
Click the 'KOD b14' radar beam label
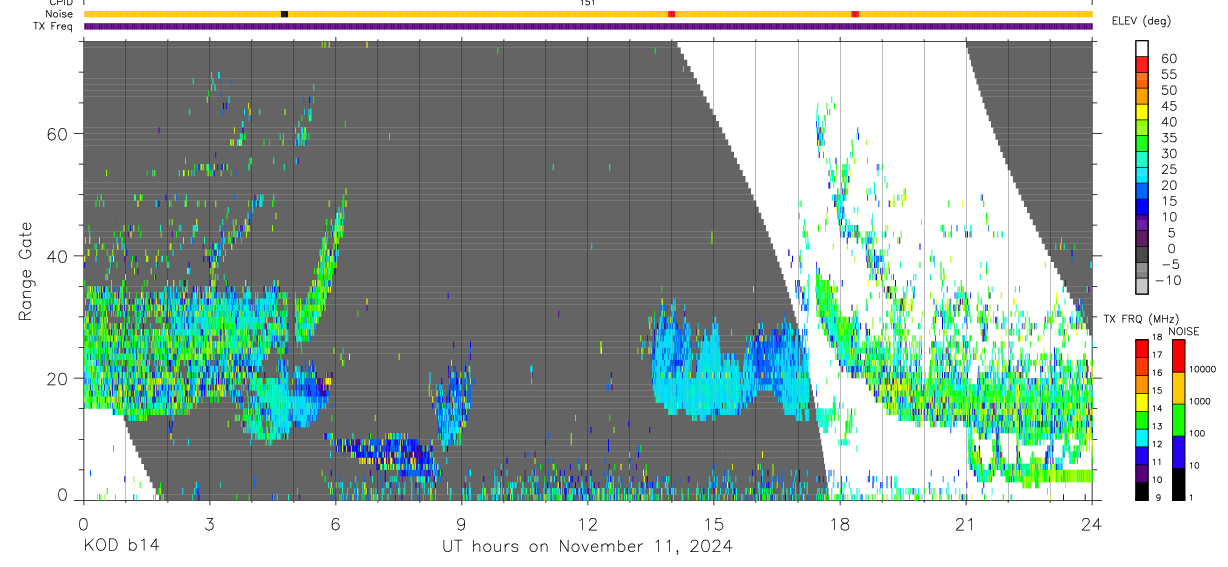(121, 546)
